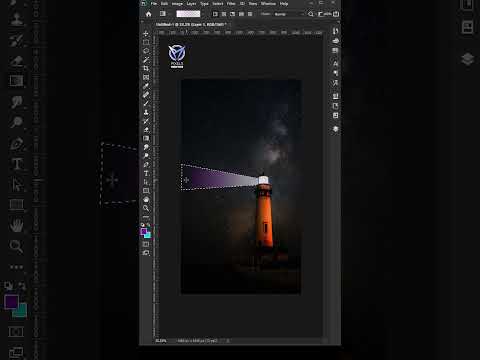480x360 pixels.
Task: Choose Radial gradient type
Action: click(224, 14)
